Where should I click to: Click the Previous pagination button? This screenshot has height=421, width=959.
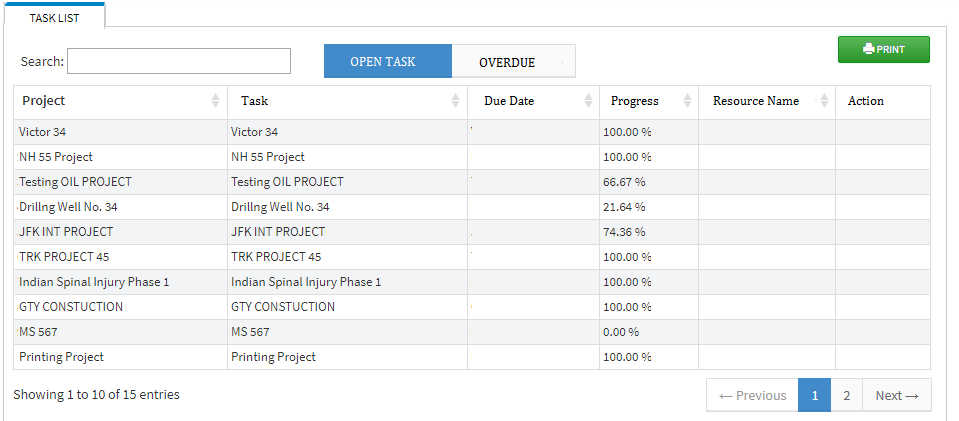(752, 395)
